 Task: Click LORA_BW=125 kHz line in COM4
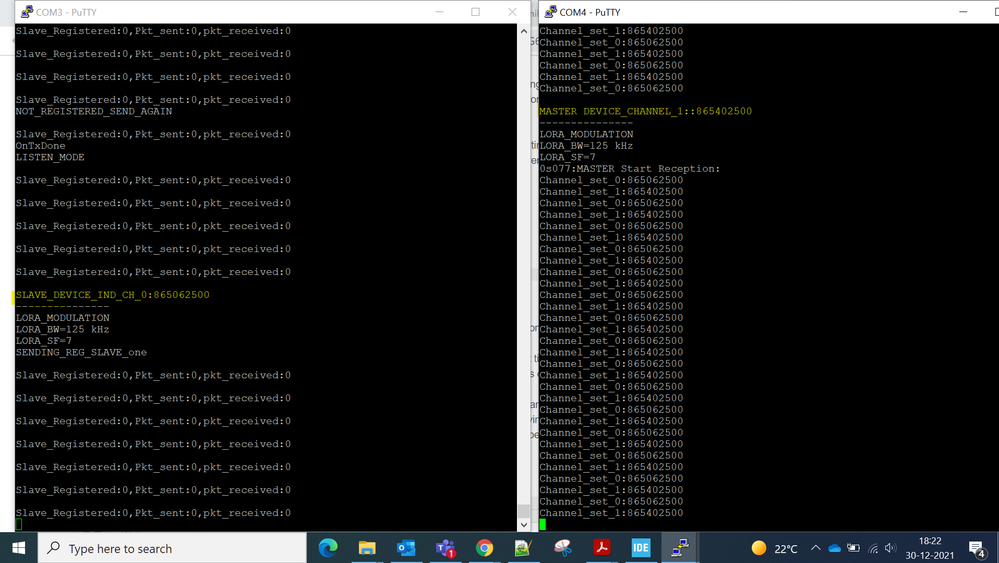tap(586, 146)
